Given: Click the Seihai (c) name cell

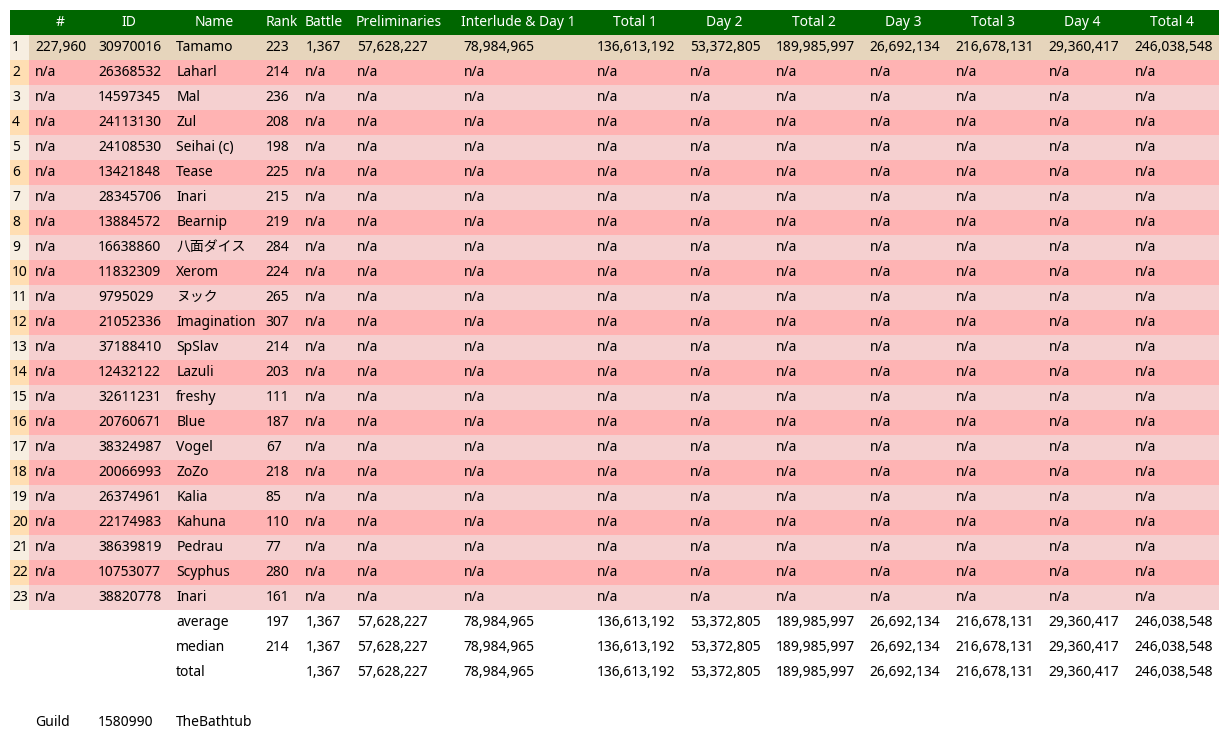Looking at the screenshot, I should 205,146.
